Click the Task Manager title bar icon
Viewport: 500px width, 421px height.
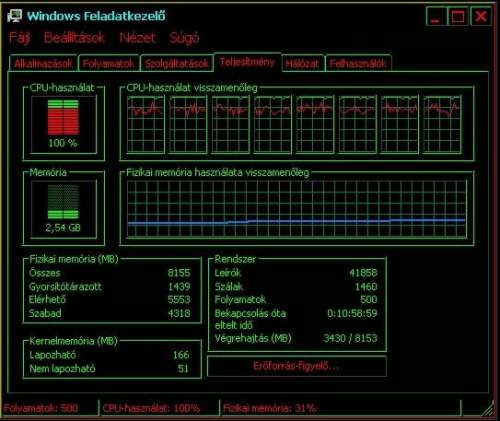pos(15,16)
